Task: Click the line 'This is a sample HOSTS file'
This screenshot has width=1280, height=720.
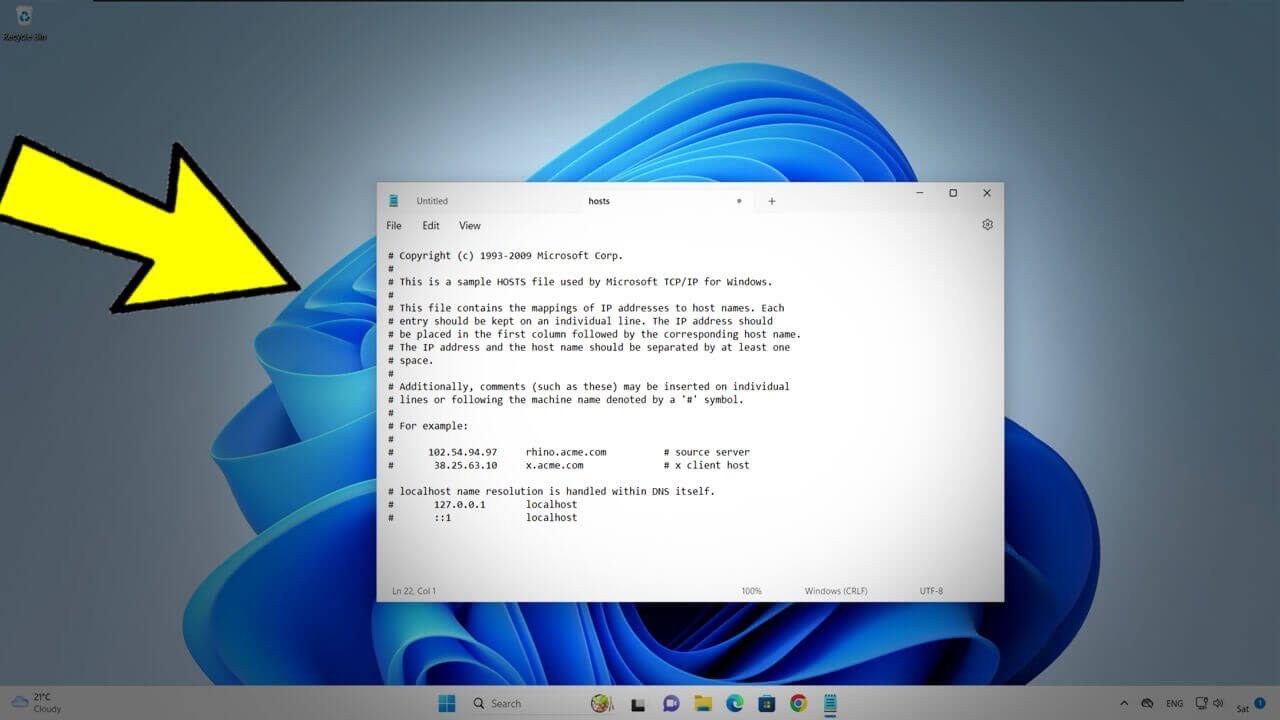Action: [580, 282]
